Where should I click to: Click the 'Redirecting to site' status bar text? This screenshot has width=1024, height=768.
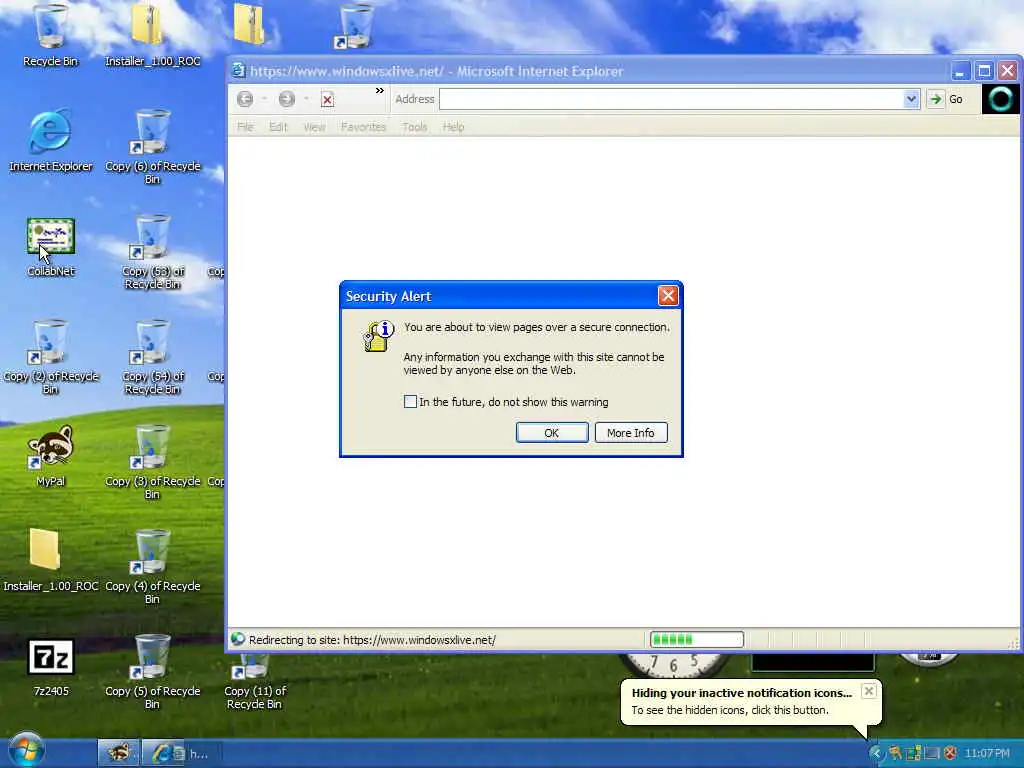pyautogui.click(x=372, y=640)
